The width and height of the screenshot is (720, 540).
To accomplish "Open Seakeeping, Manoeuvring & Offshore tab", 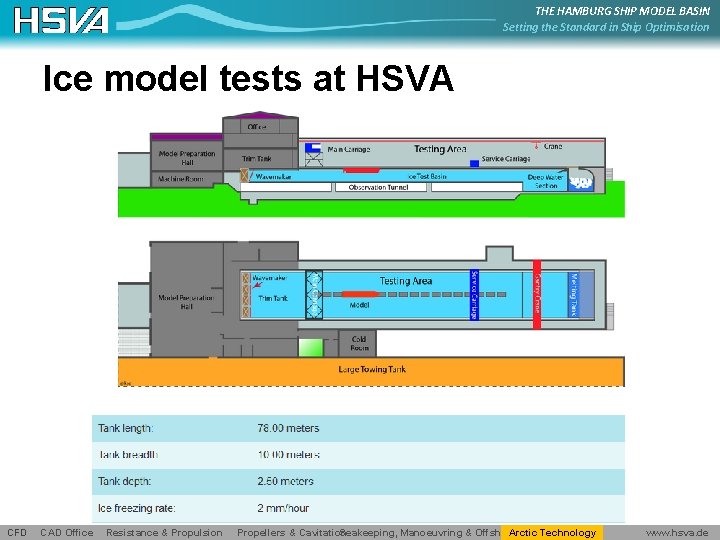I will coord(420,533).
